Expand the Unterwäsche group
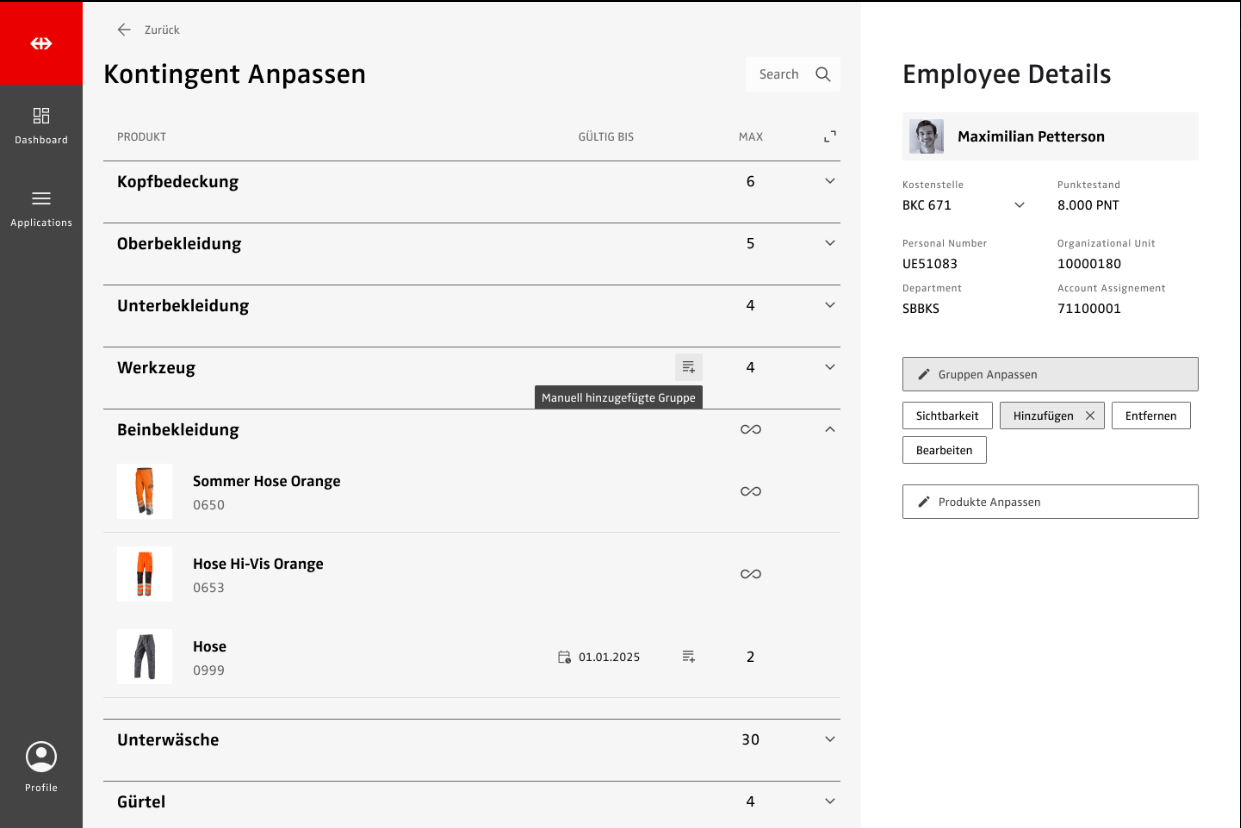Screen dimensions: 1241x828 point(829,739)
